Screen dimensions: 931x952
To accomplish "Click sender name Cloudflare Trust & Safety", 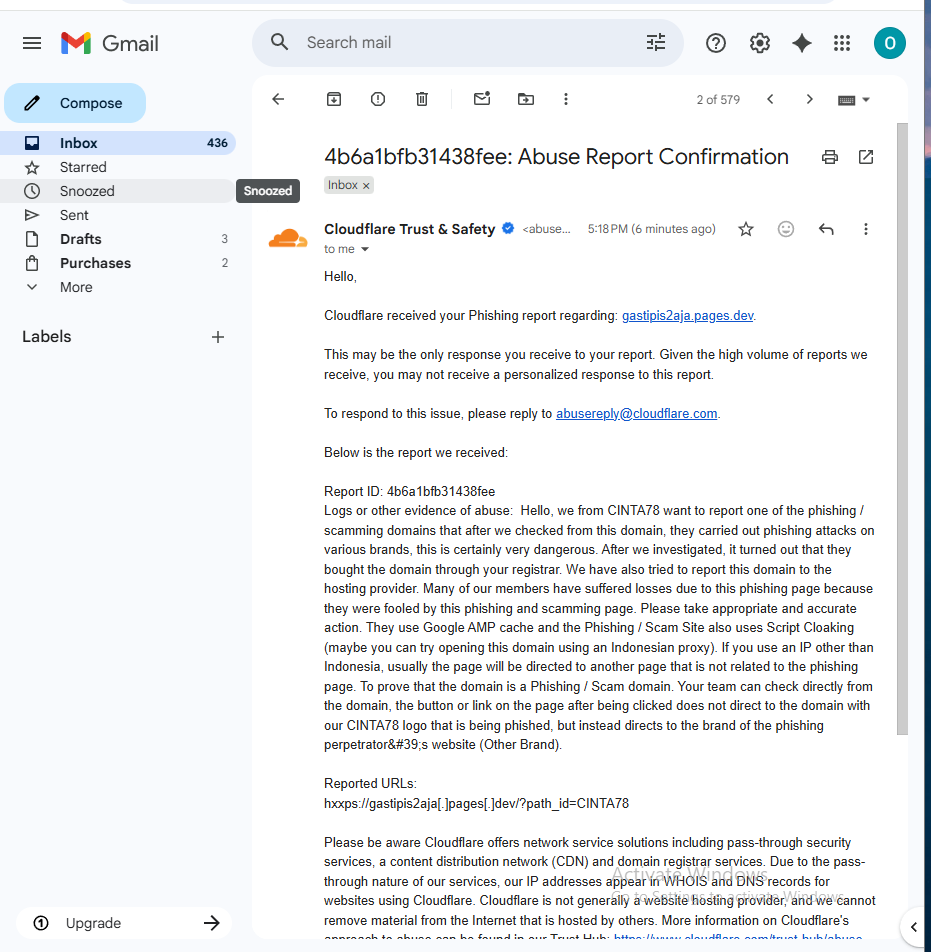I will (x=409, y=229).
